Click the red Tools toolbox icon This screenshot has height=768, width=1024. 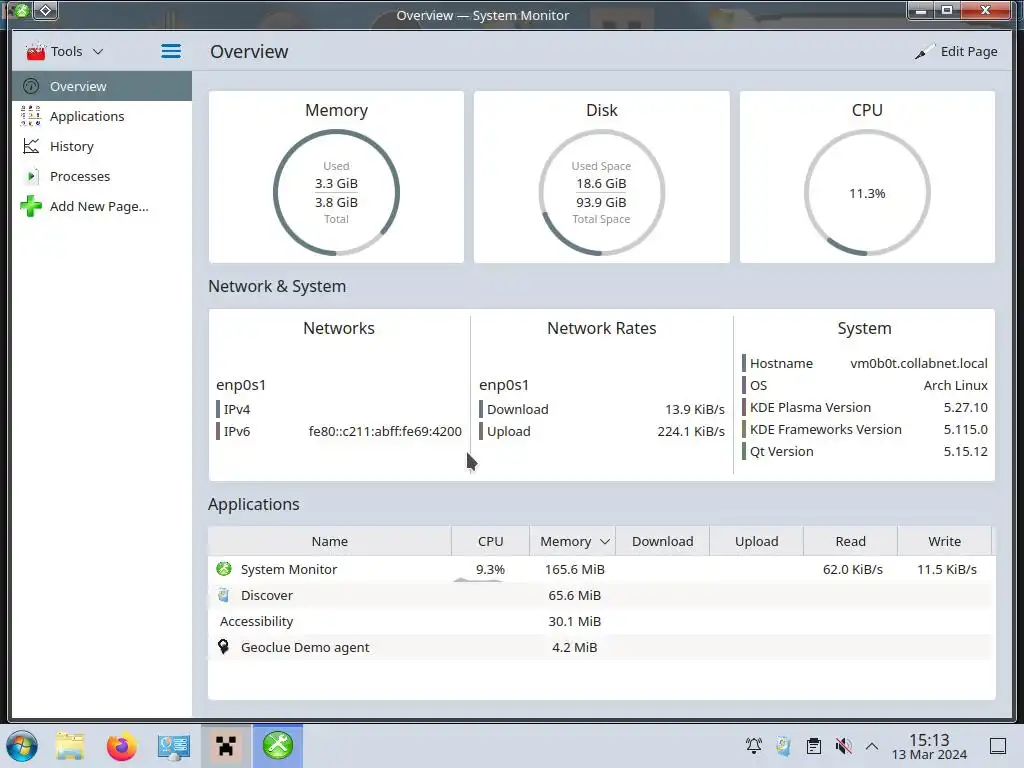point(35,51)
